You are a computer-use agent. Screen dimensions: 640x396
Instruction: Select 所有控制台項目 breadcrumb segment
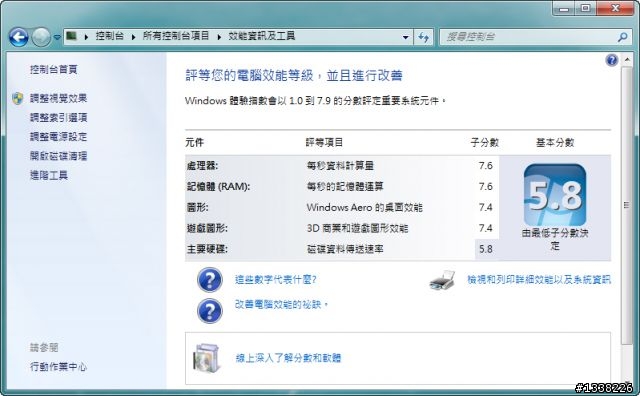coord(176,36)
